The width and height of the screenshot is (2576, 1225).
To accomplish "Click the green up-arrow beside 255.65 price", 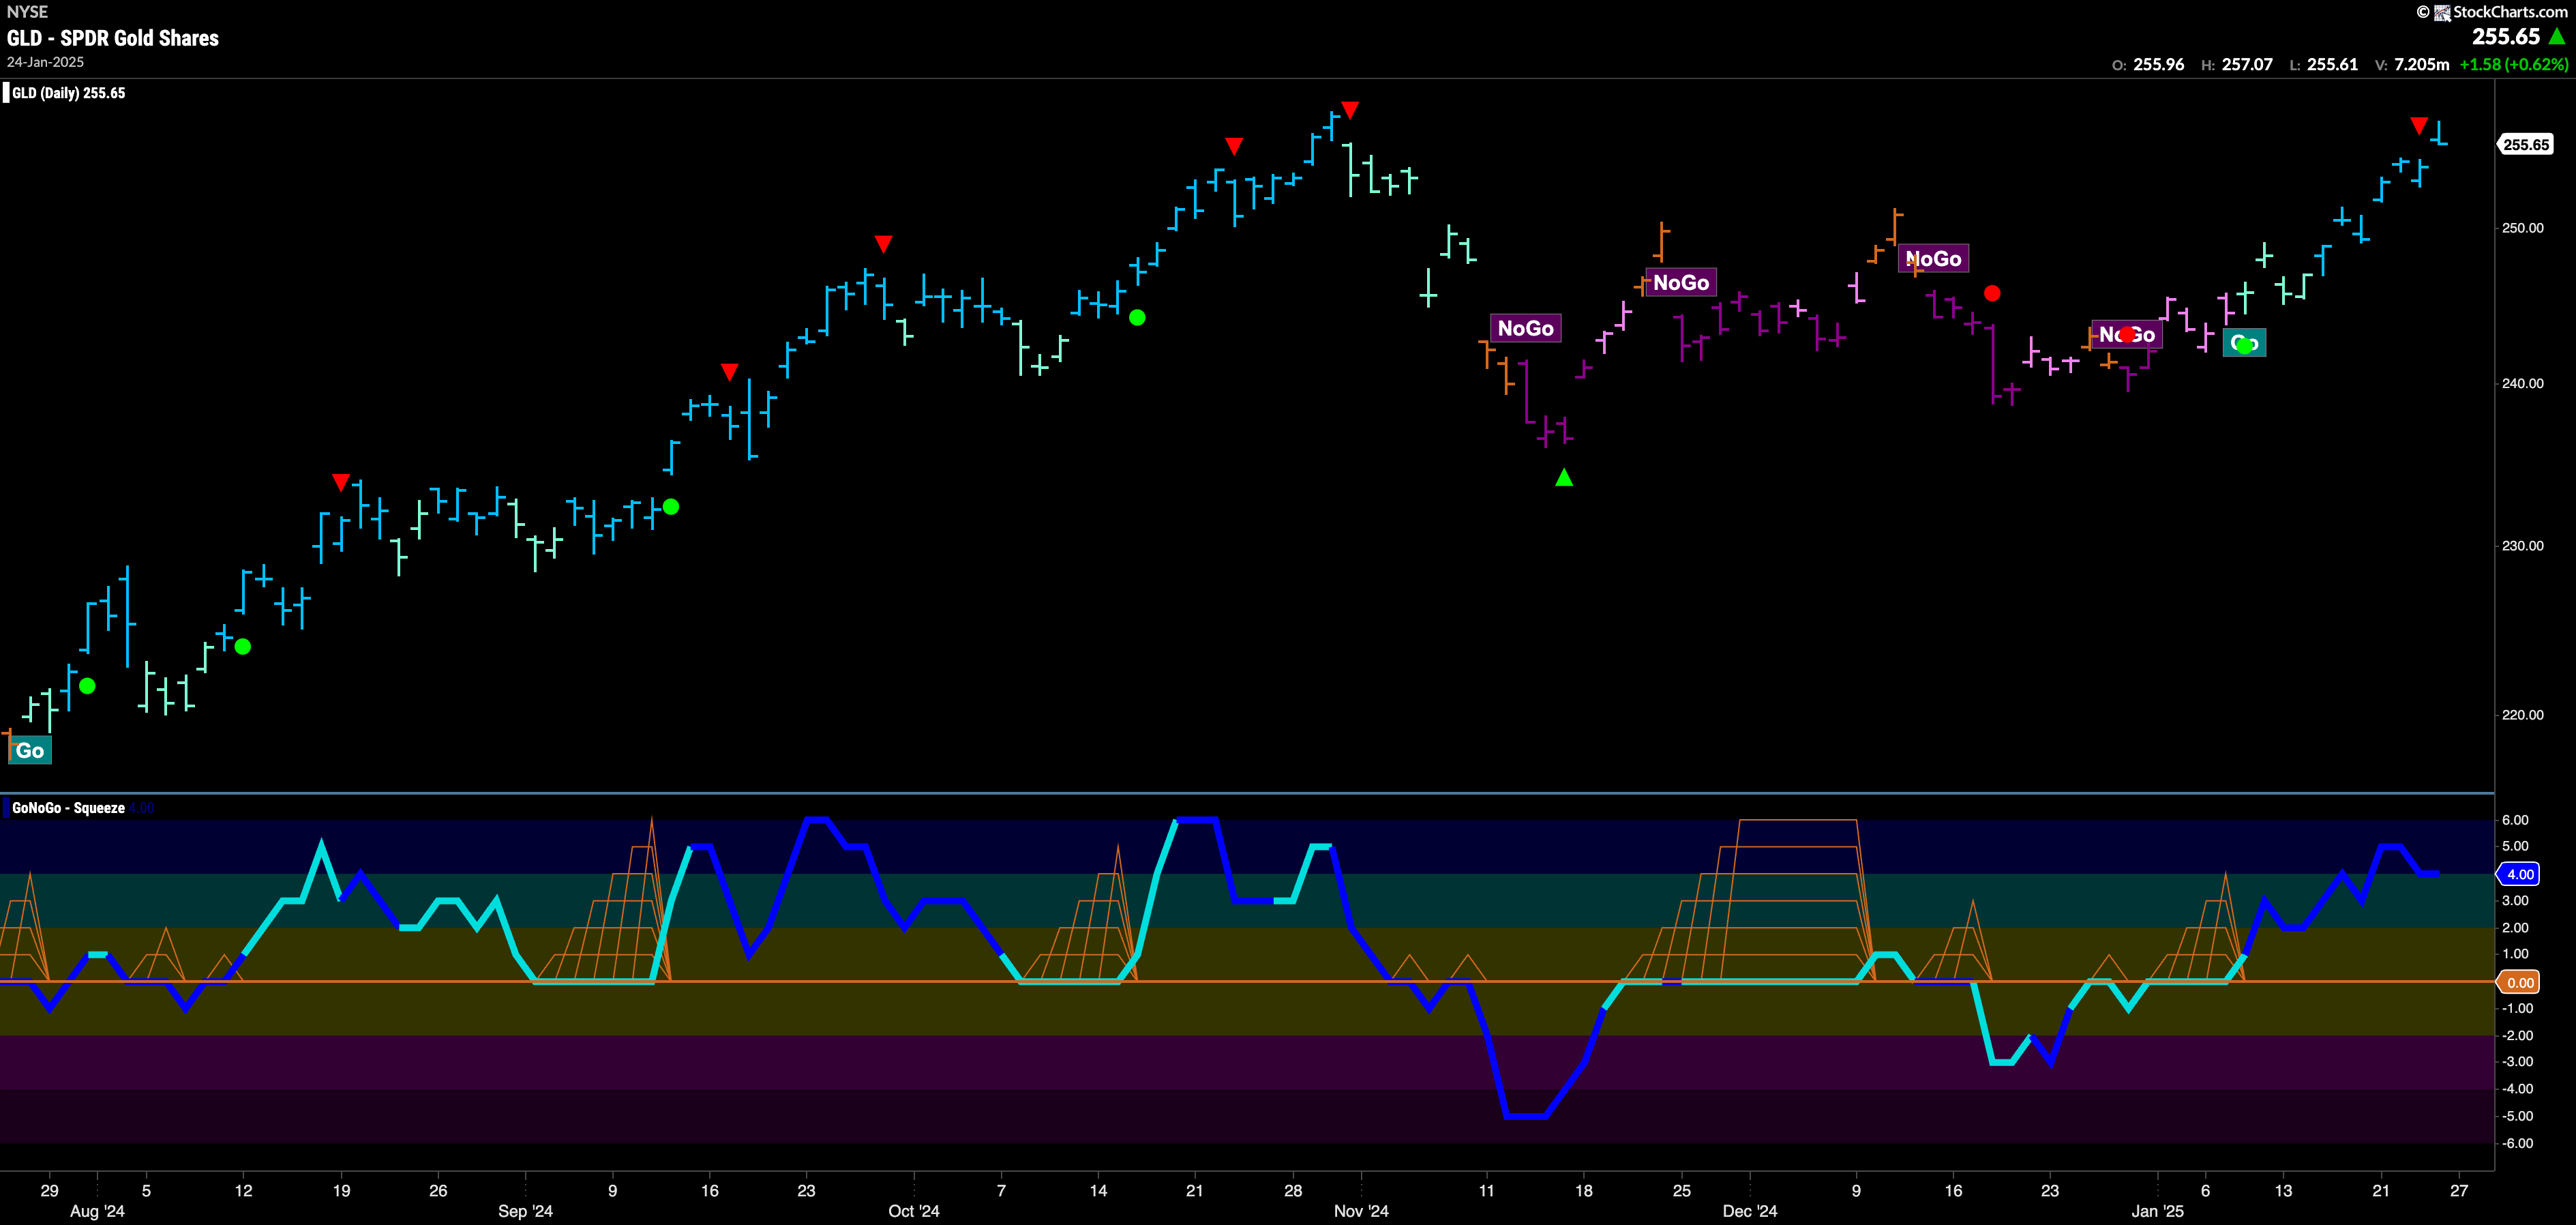I will (x=2557, y=37).
